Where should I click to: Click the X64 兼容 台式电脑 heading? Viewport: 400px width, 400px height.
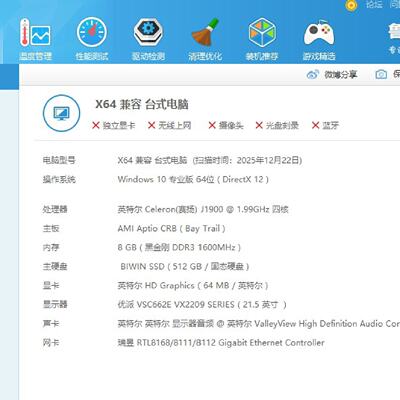[x=142, y=104]
